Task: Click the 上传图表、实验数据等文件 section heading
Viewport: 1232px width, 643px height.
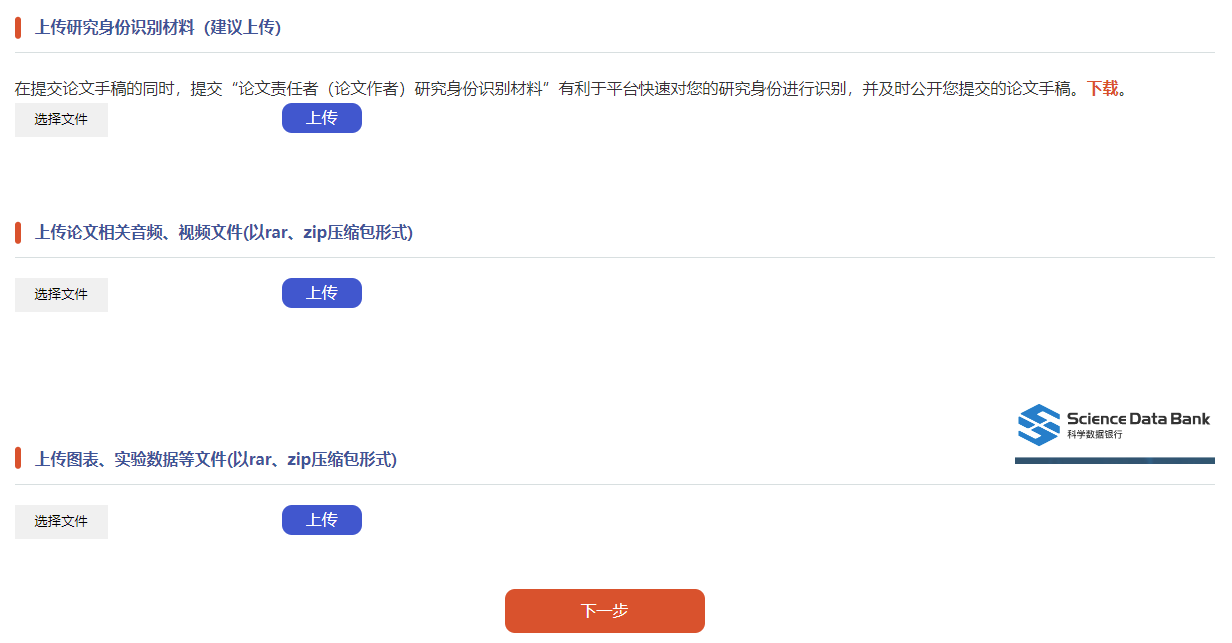Action: point(215,460)
